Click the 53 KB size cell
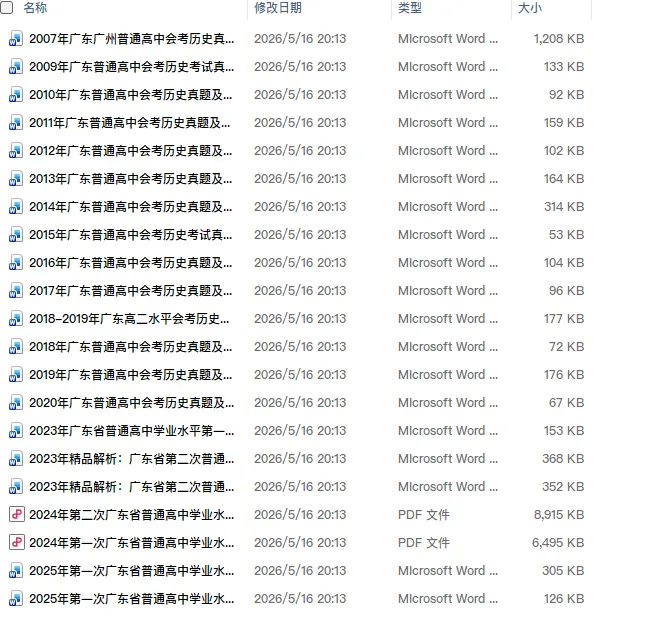This screenshot has width=667, height=622. click(567, 235)
